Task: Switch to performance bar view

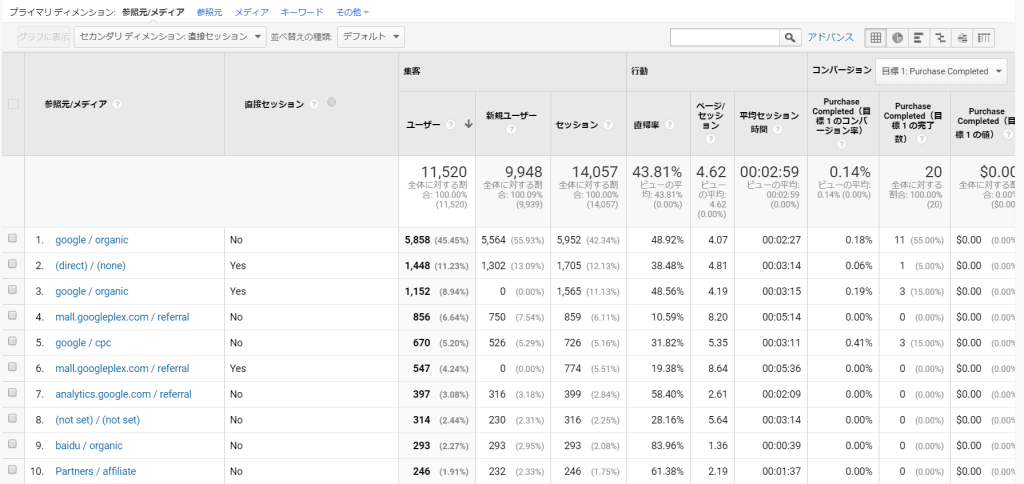Action: click(x=918, y=38)
